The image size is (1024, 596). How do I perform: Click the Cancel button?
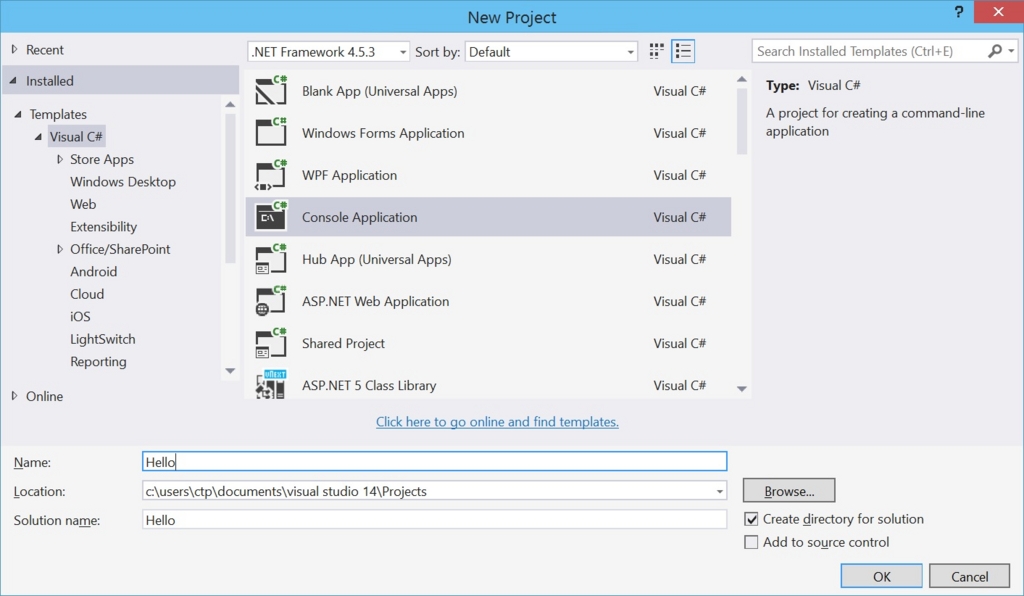969,576
